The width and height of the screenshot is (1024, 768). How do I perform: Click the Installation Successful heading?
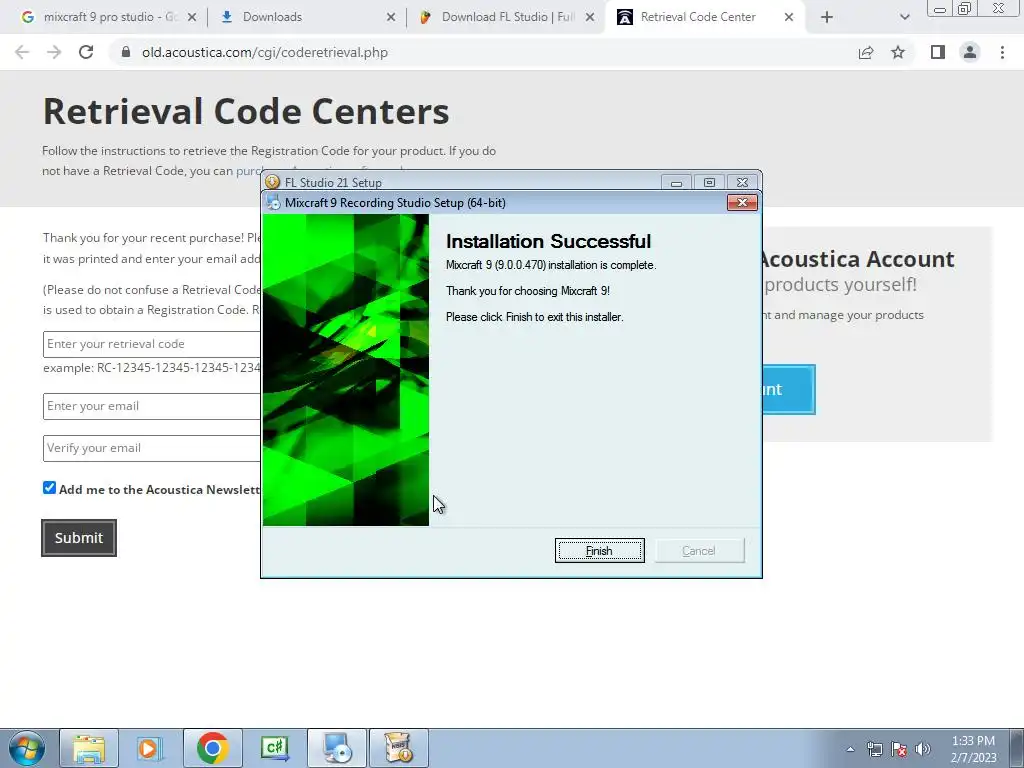tap(549, 242)
